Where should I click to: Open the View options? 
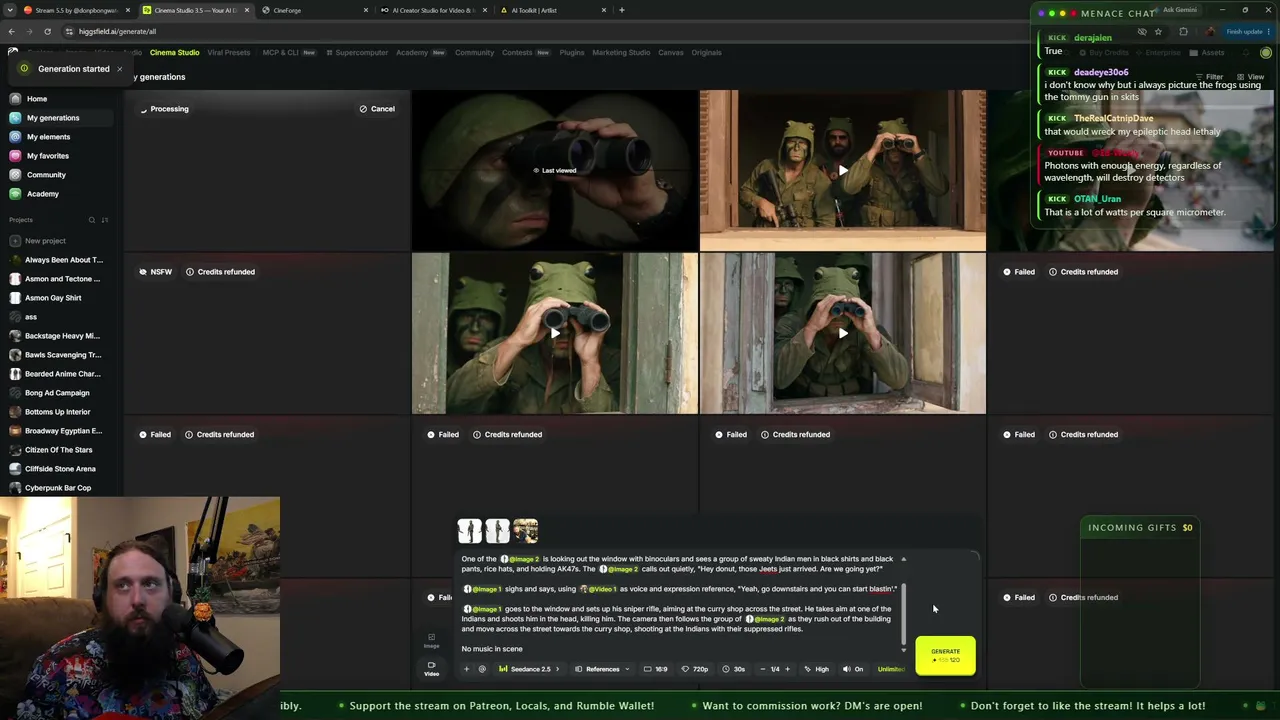tap(1250, 77)
